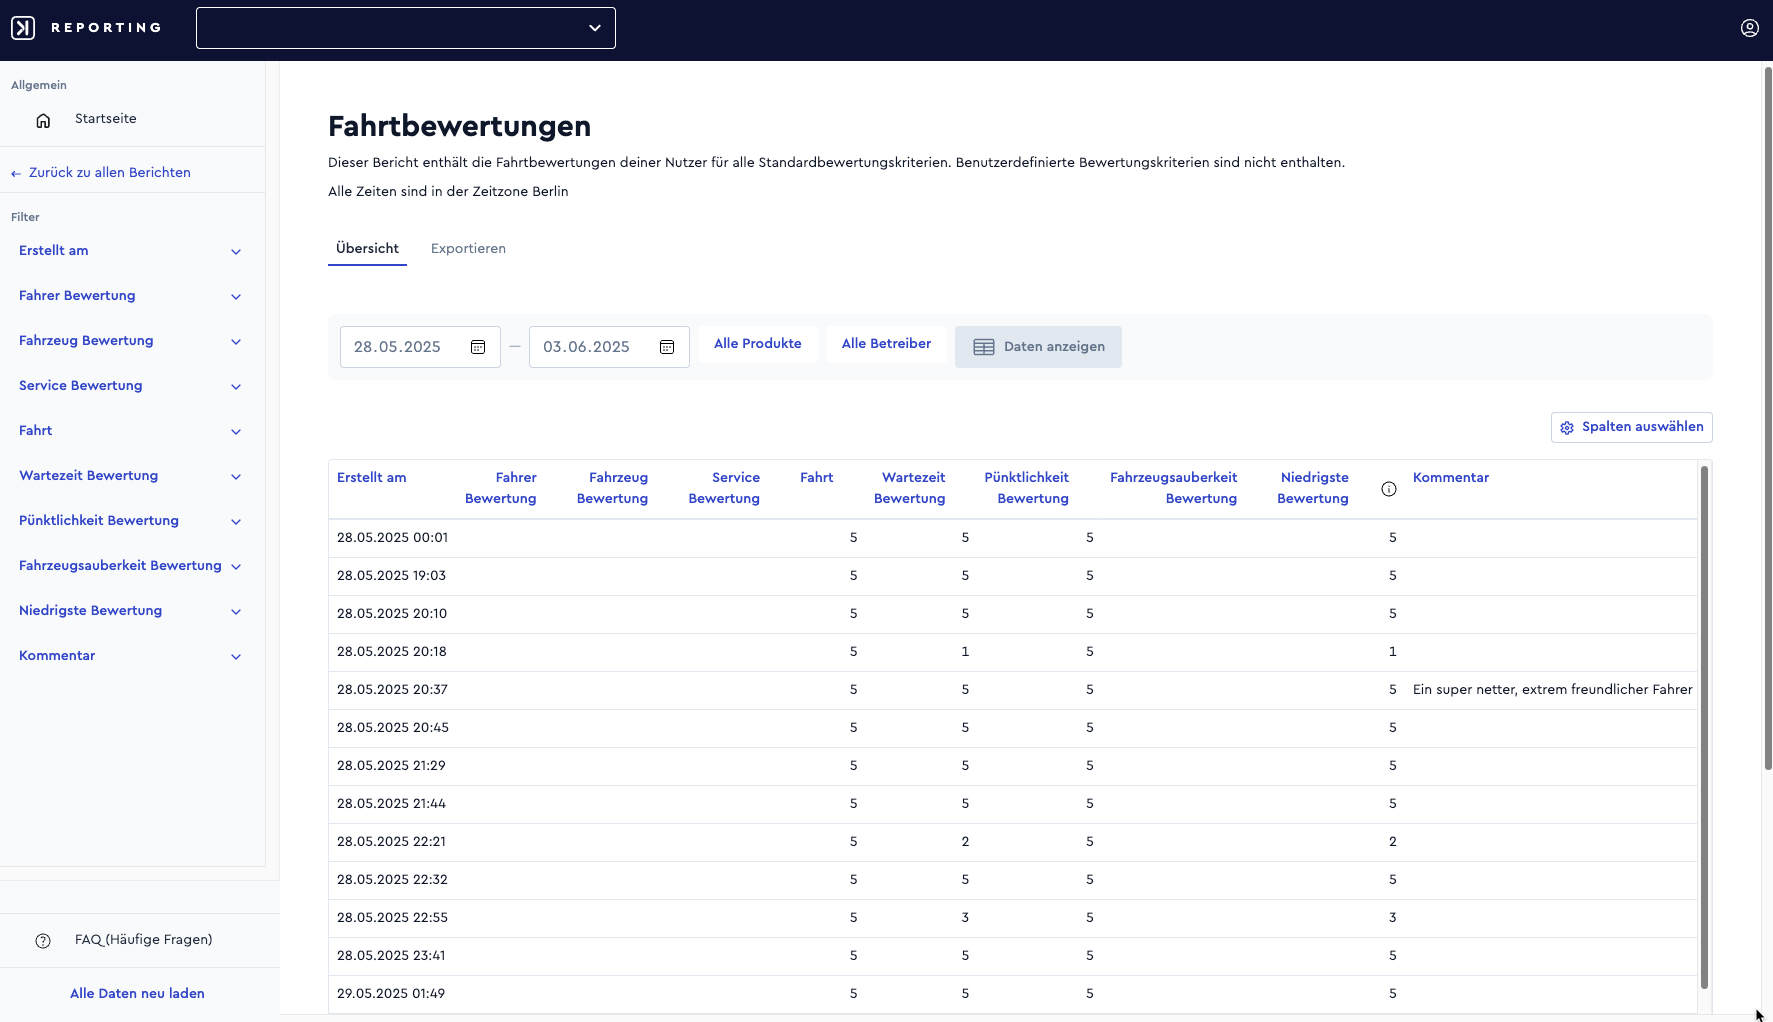Sort by Fahrzeugsauberkeit Bewertung column header
The width and height of the screenshot is (1773, 1022).
[x=1173, y=488]
